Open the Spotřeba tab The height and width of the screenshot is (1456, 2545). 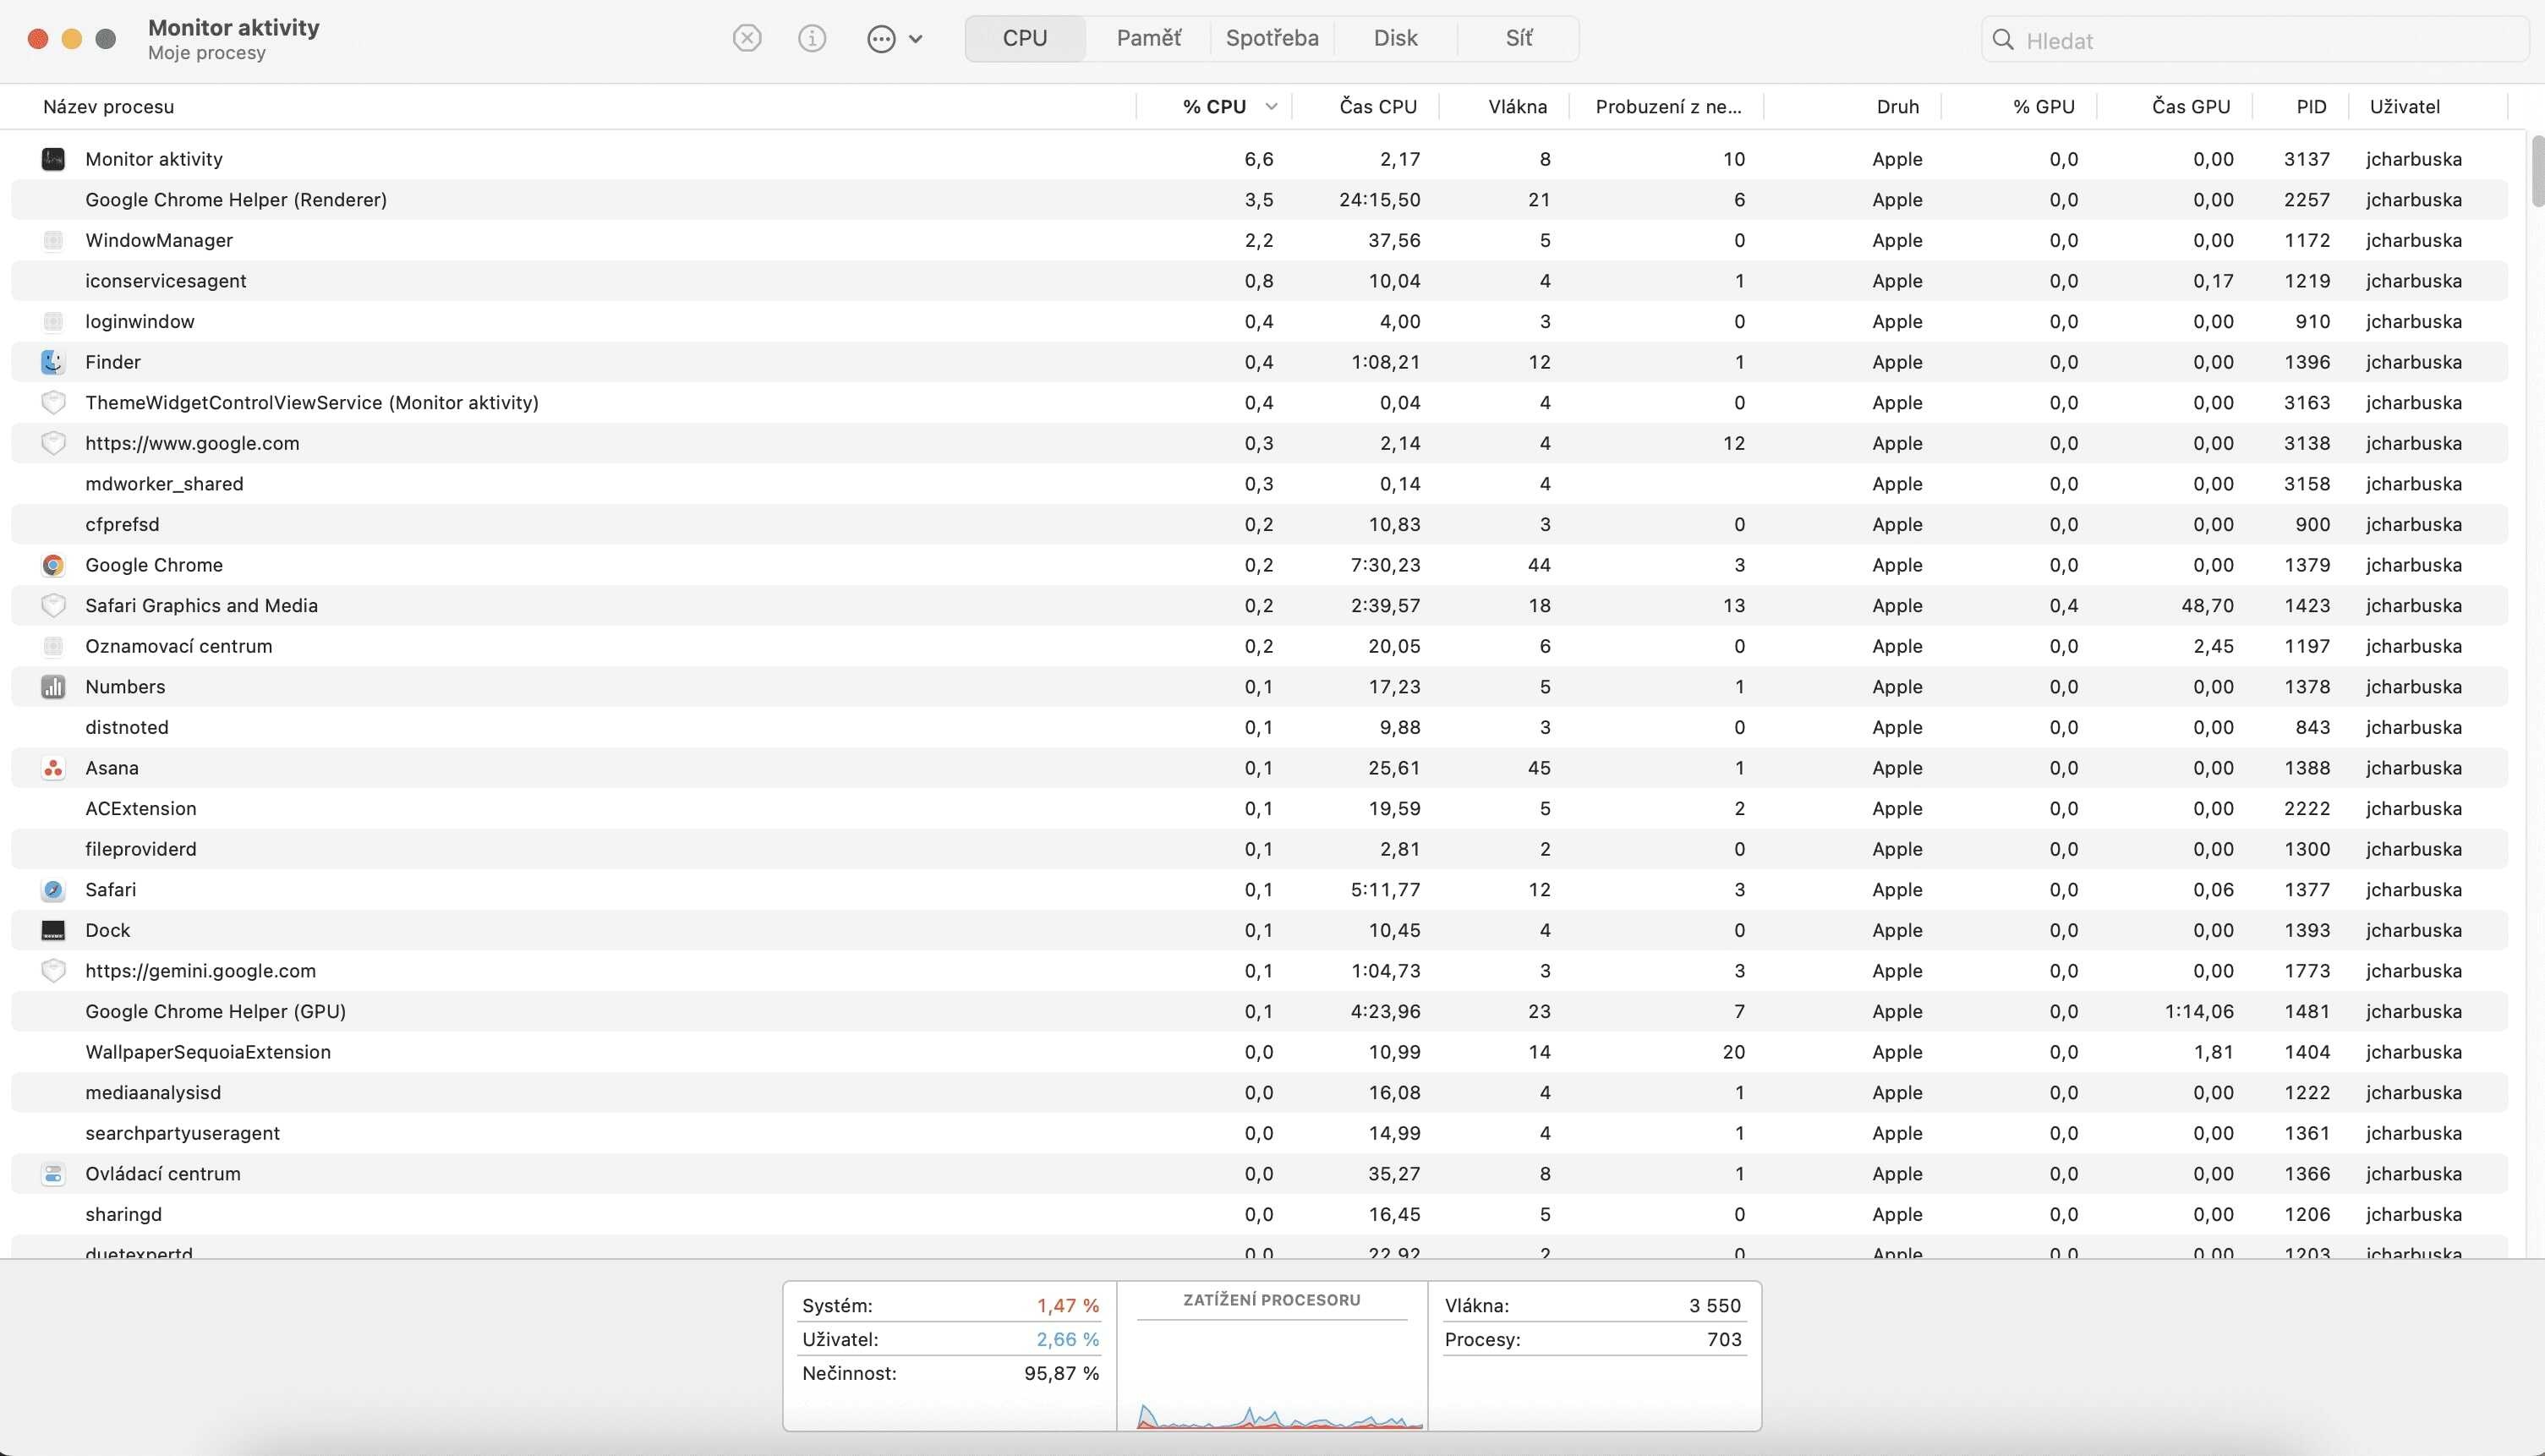[x=1272, y=38]
